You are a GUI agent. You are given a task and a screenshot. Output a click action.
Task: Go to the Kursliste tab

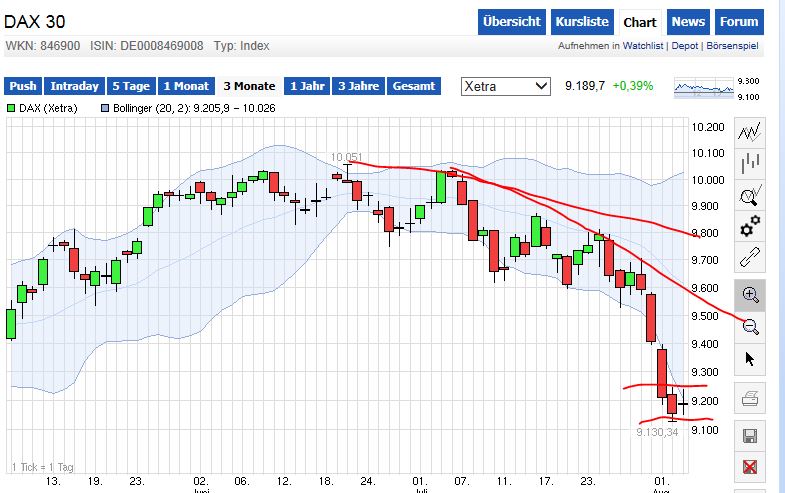581,22
